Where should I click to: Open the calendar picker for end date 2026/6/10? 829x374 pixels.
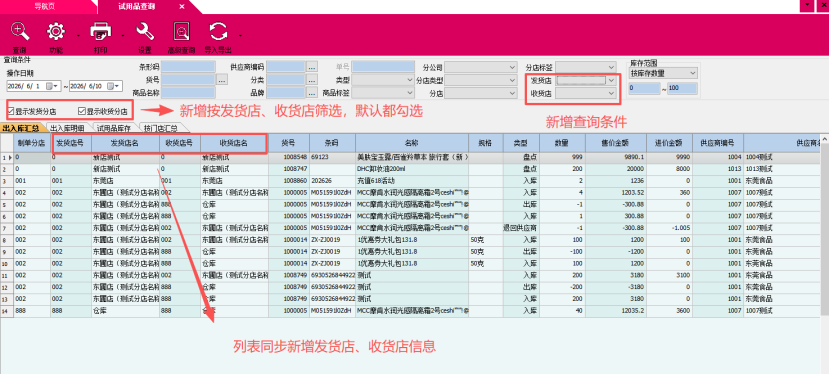[112, 86]
